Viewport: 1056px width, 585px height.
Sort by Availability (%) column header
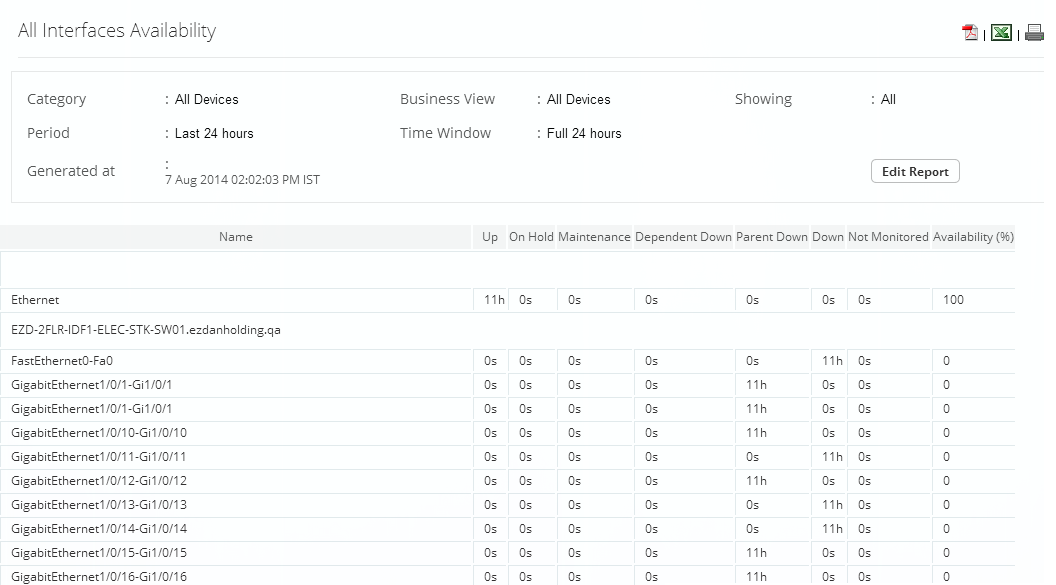click(x=973, y=237)
